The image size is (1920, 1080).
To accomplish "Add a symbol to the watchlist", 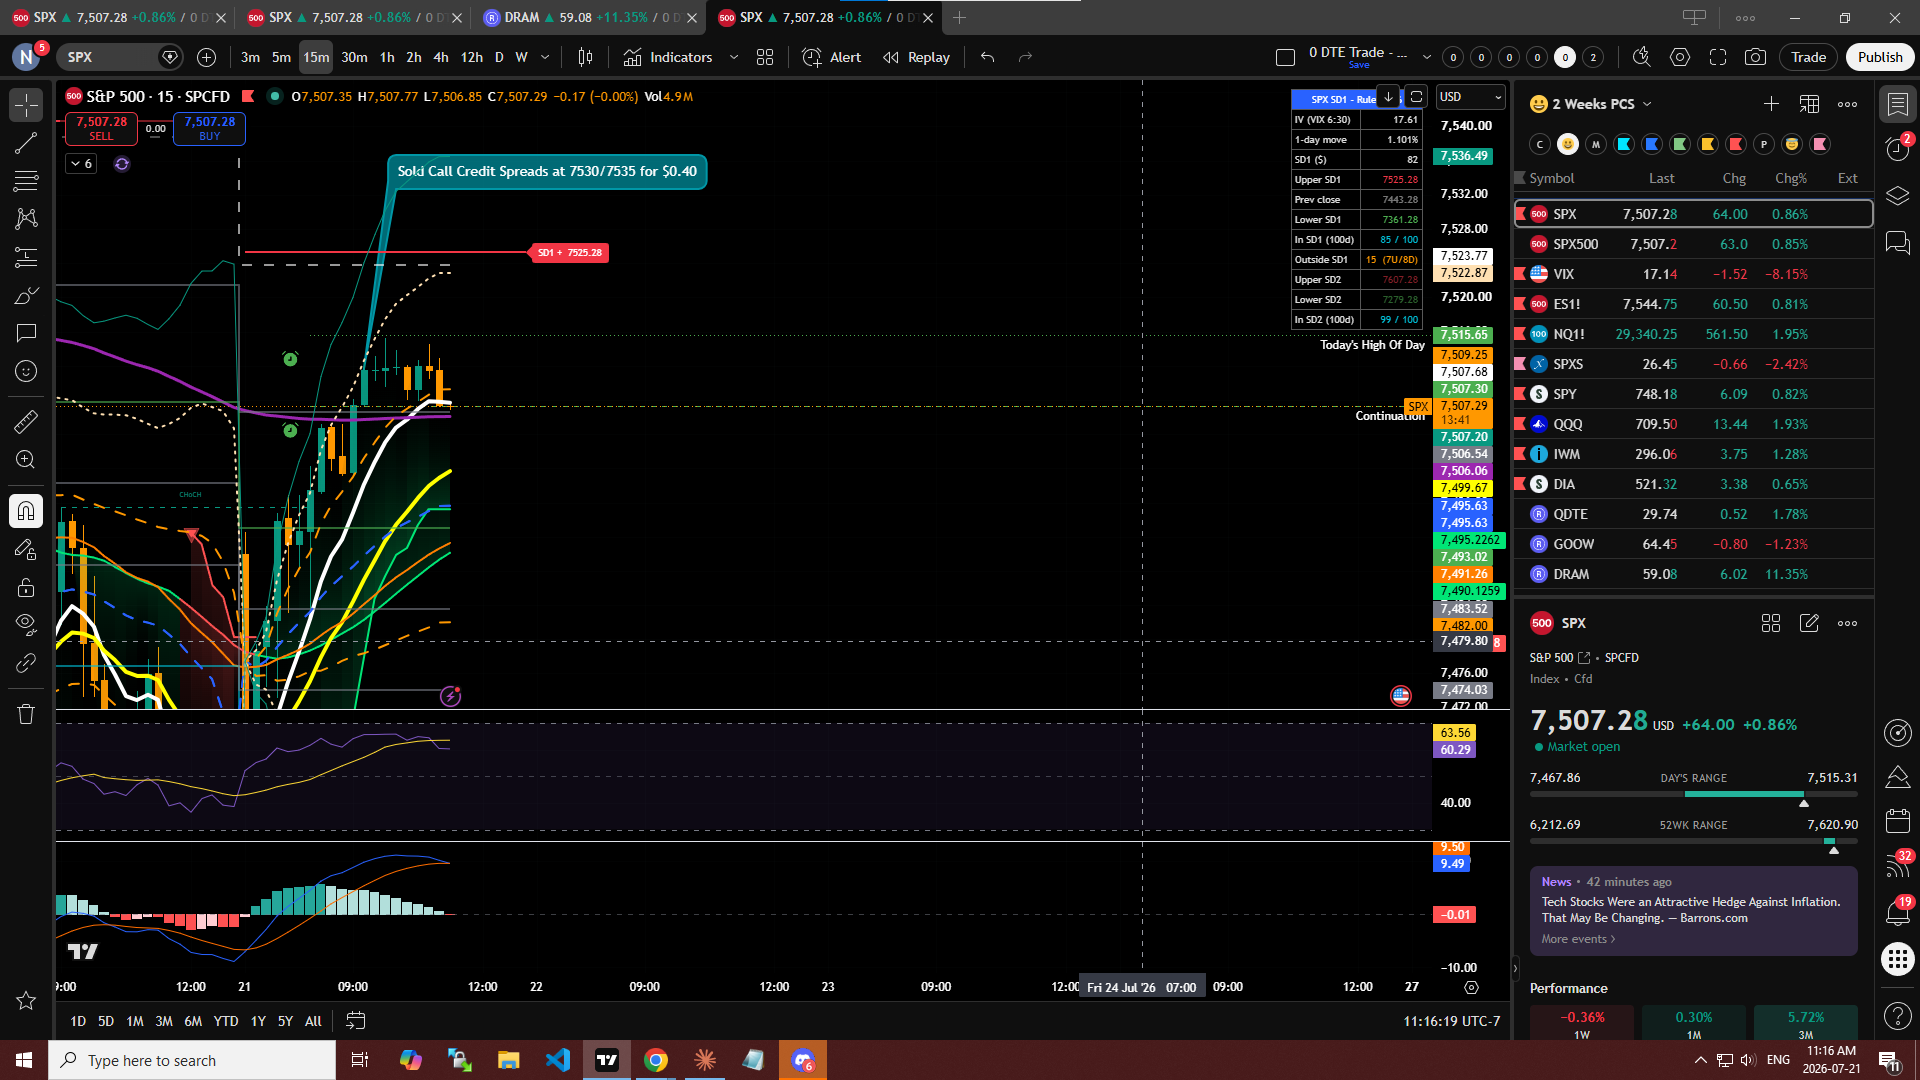I will 1771,104.
